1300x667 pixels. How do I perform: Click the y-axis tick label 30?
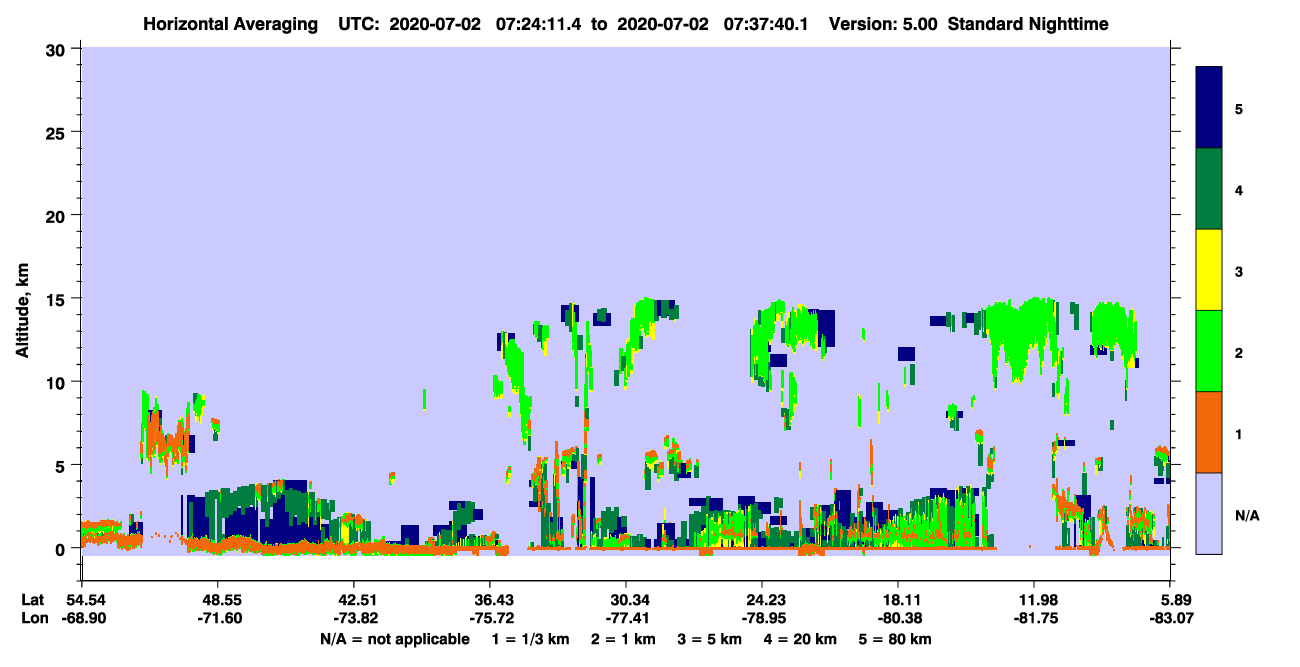pos(58,49)
